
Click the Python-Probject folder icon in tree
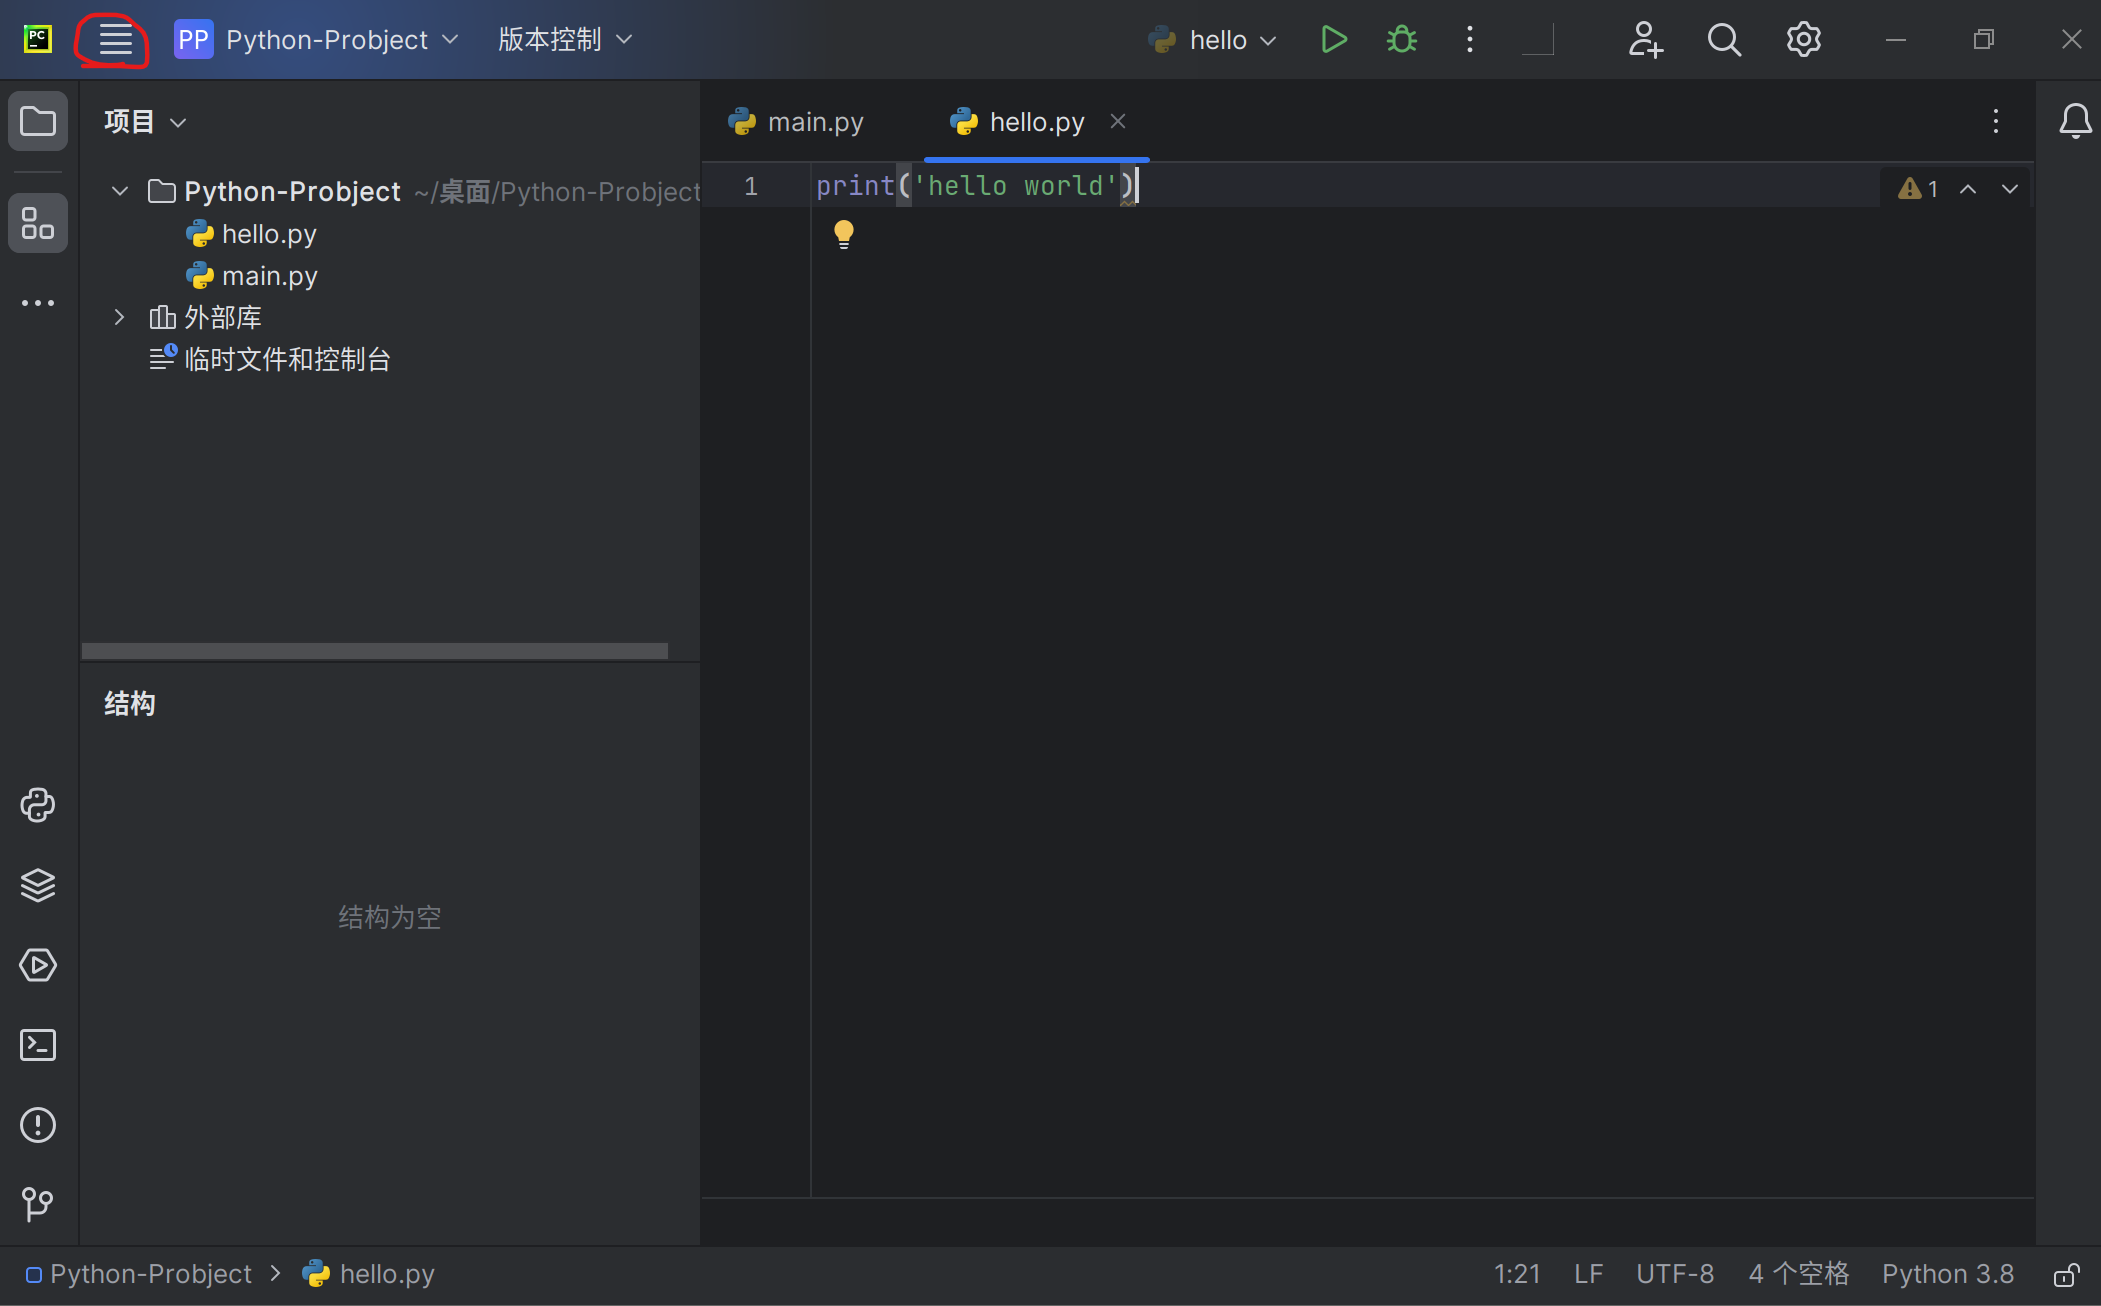coord(162,191)
